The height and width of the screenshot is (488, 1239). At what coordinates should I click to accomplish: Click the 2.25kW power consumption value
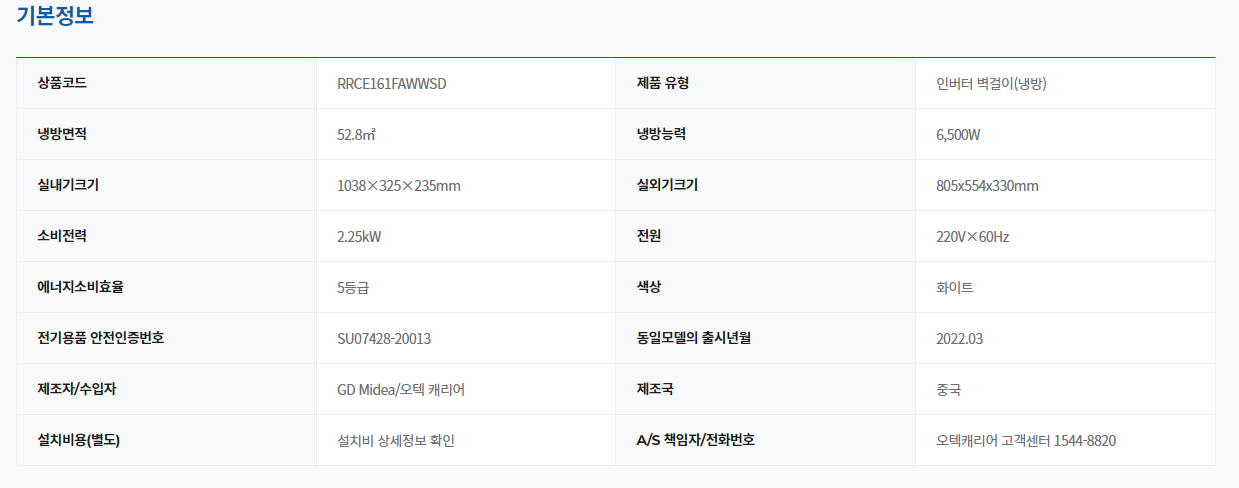click(x=359, y=237)
